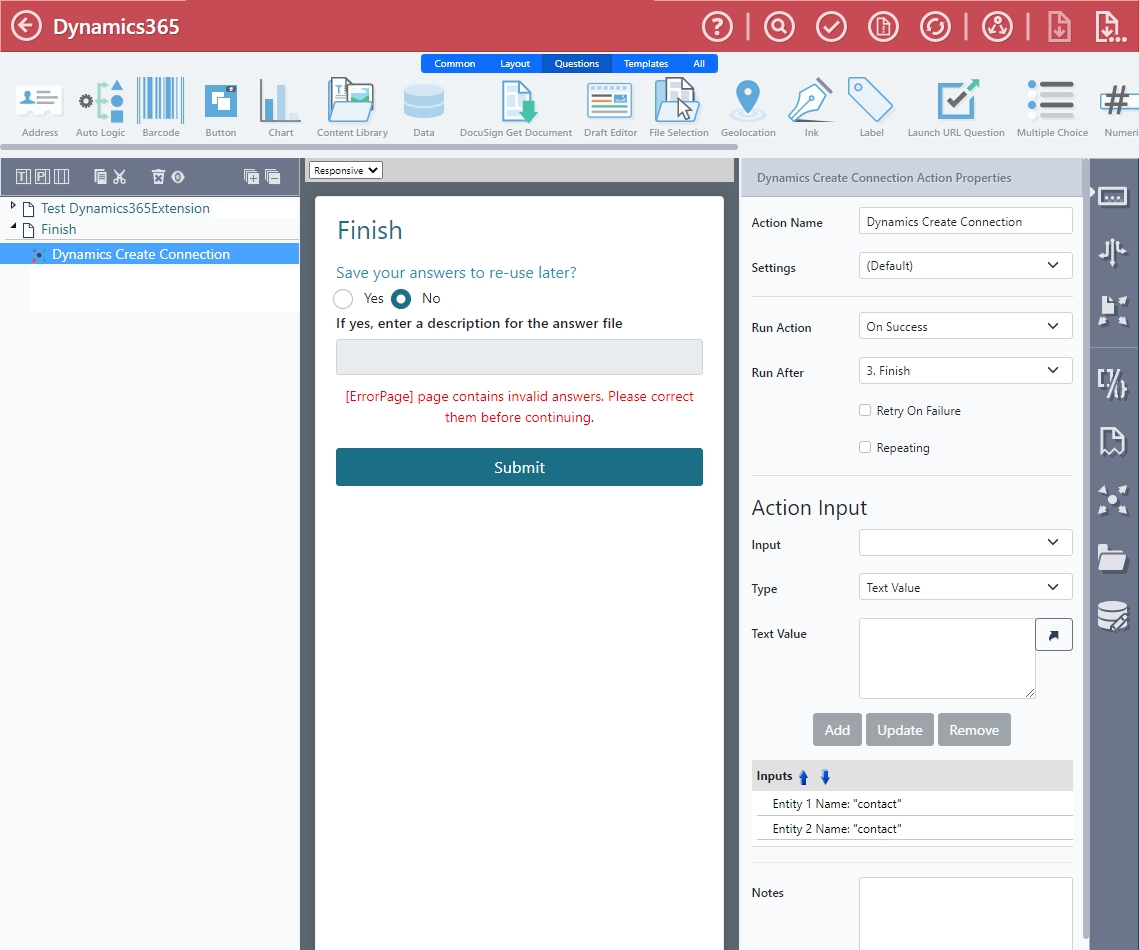Click the Submit button
This screenshot has width=1139, height=950.
(x=519, y=467)
